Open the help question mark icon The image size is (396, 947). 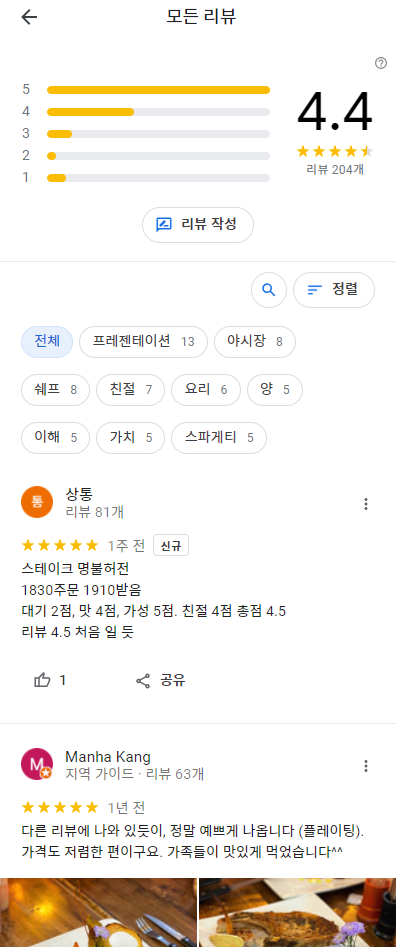click(x=381, y=63)
